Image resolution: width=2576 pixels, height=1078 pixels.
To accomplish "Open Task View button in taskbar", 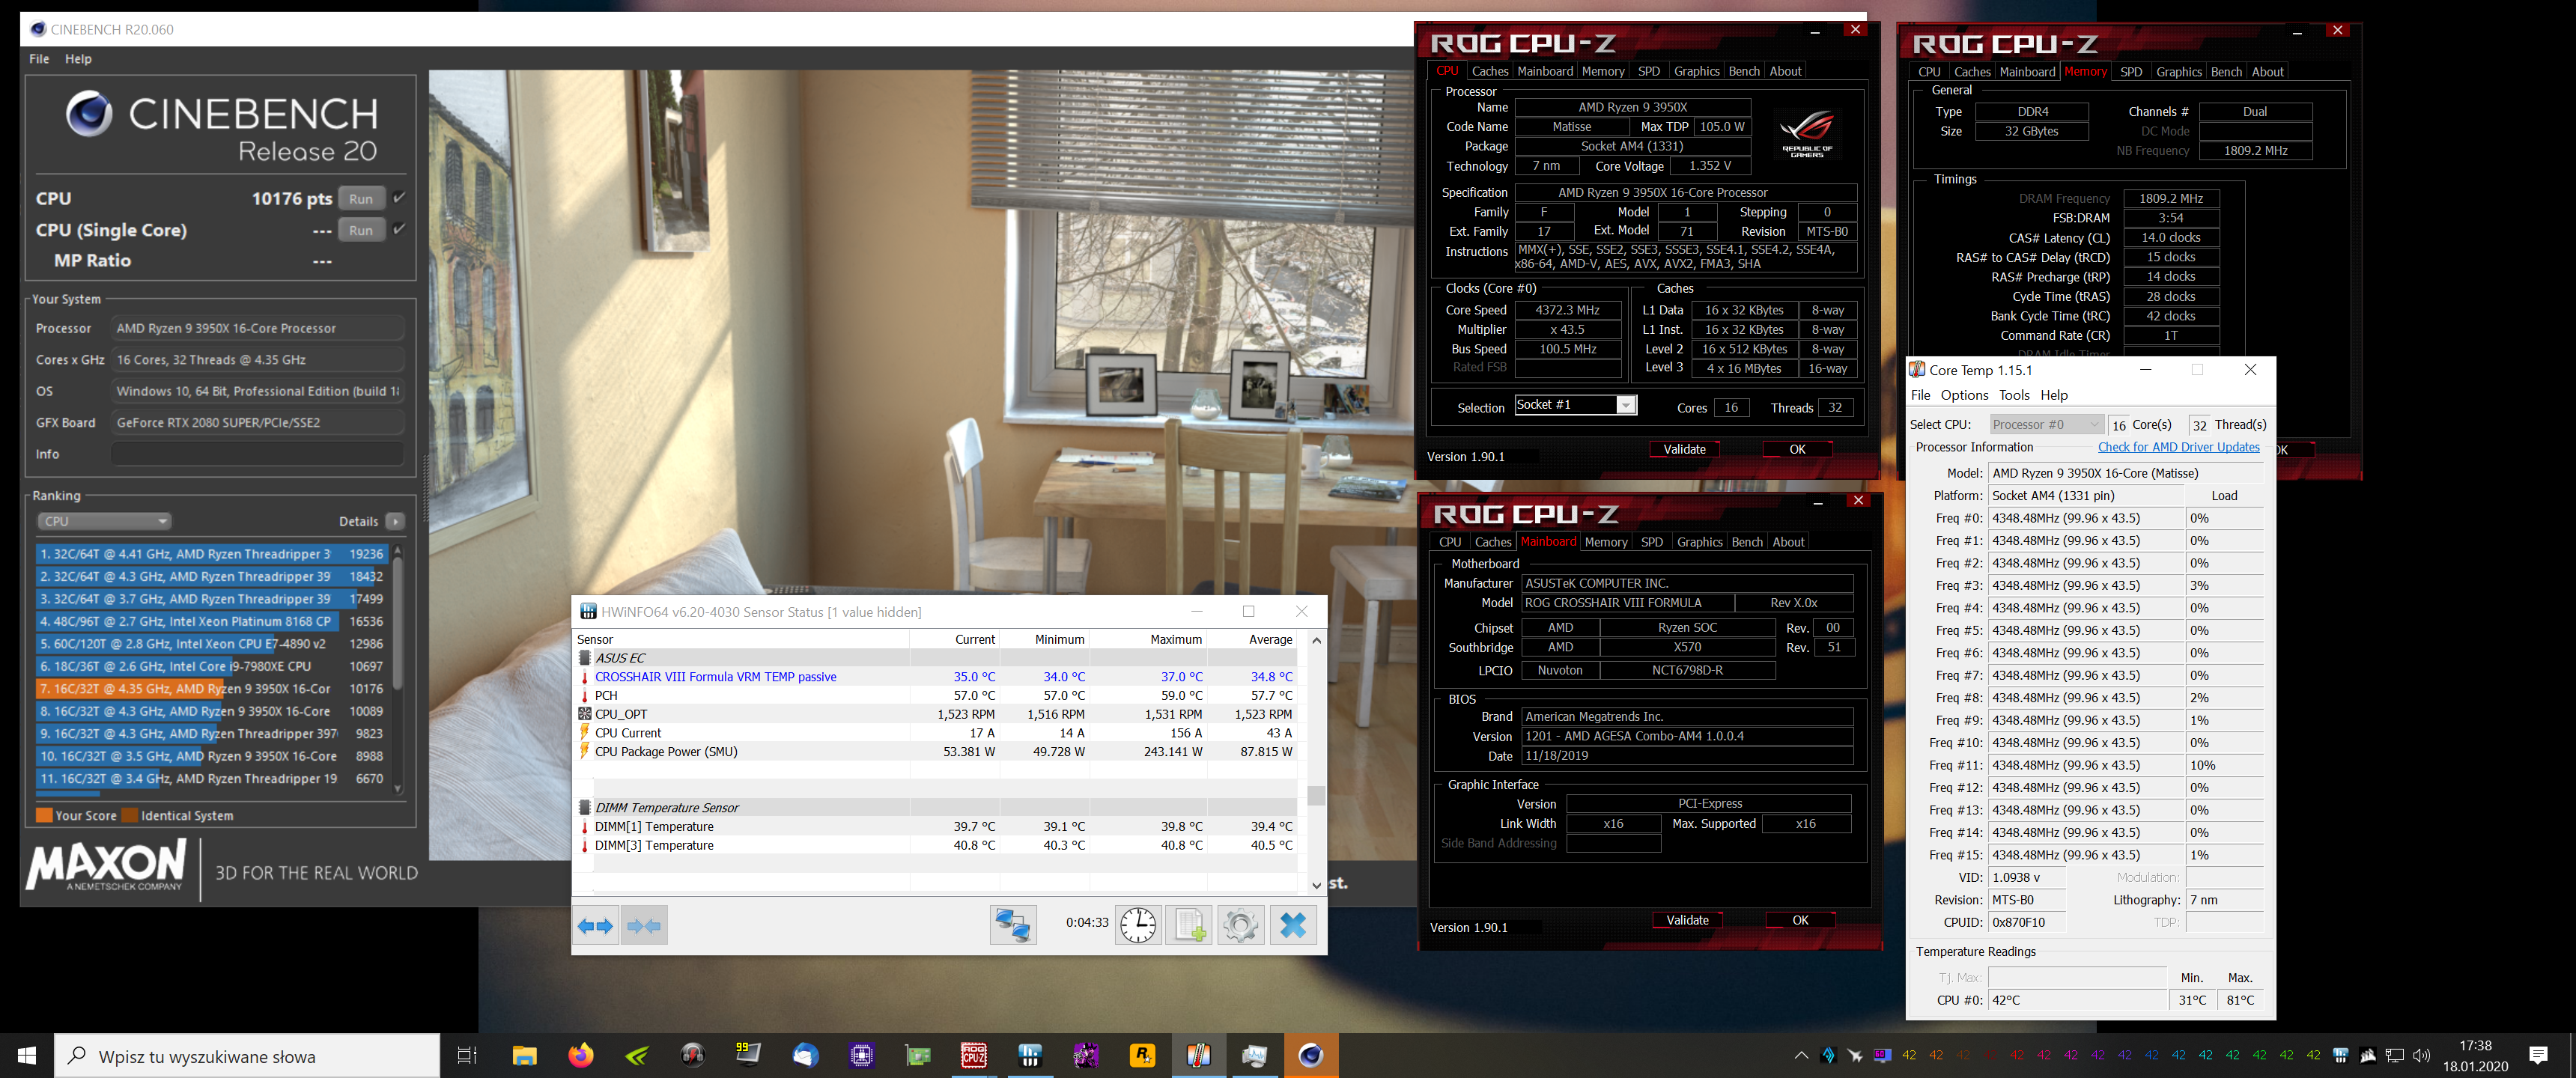I will click(467, 1055).
